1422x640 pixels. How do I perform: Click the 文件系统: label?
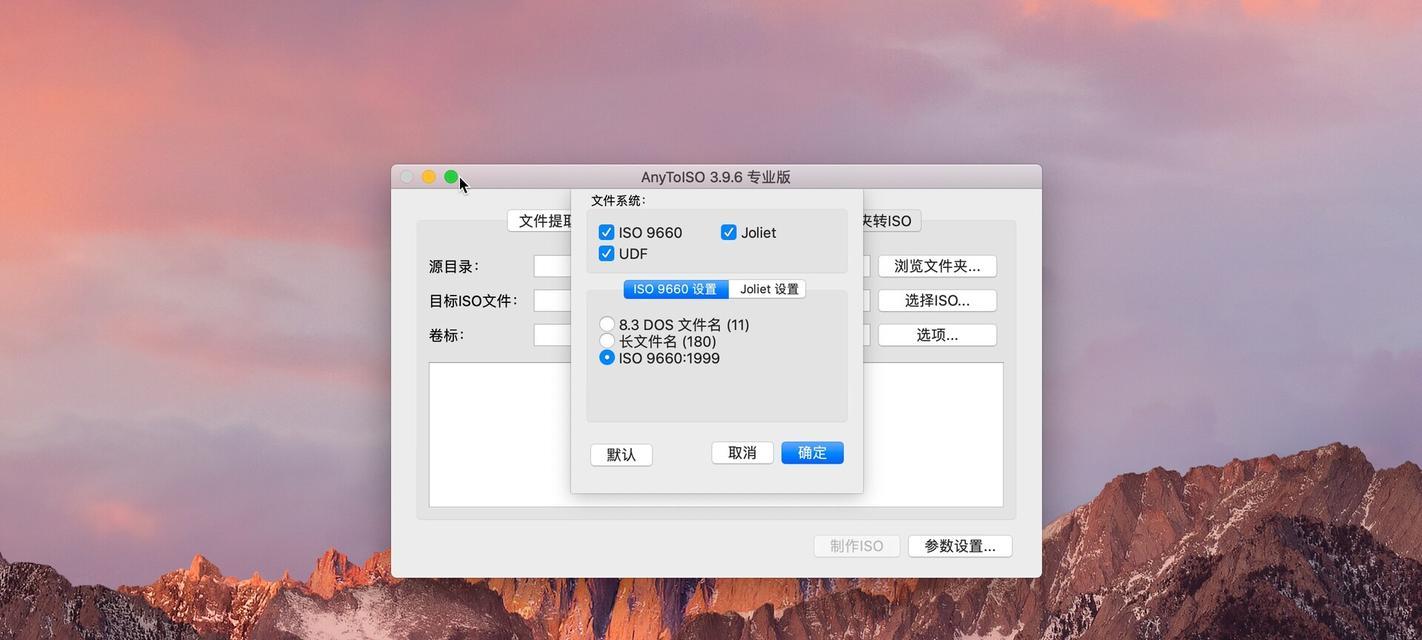click(619, 200)
